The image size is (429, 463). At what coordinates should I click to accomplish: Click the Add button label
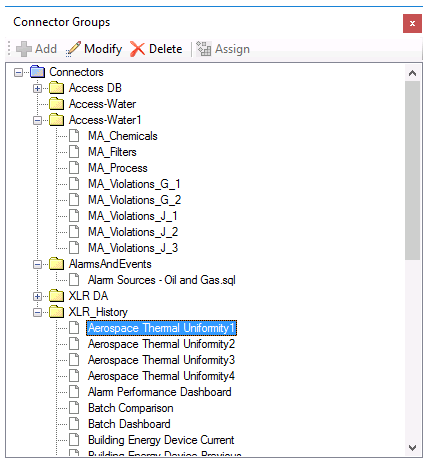(46, 49)
